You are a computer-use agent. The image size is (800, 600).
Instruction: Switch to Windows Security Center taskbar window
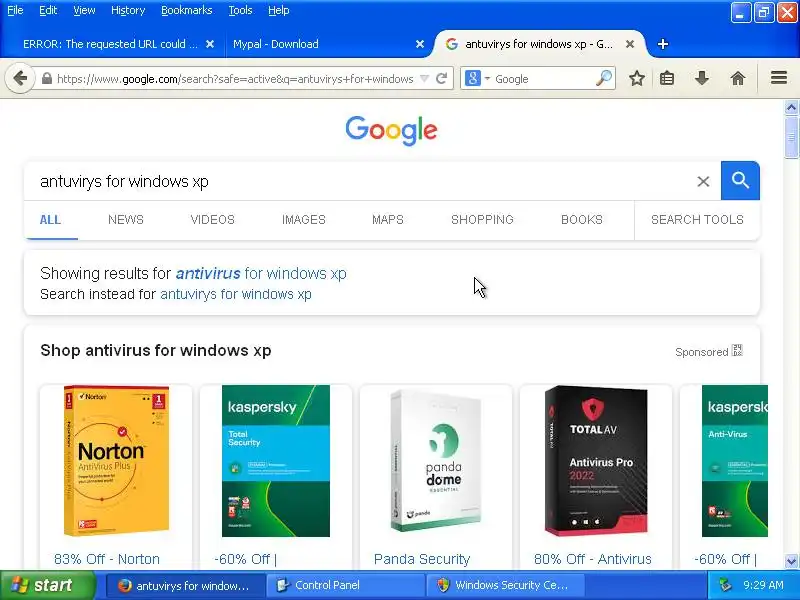coord(507,585)
